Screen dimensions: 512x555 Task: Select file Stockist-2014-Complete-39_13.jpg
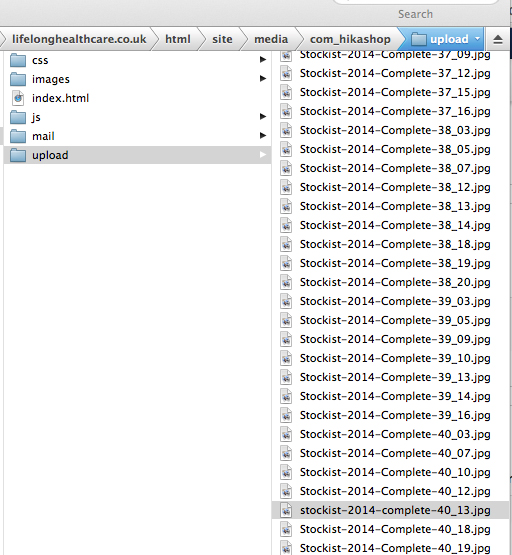(x=395, y=377)
